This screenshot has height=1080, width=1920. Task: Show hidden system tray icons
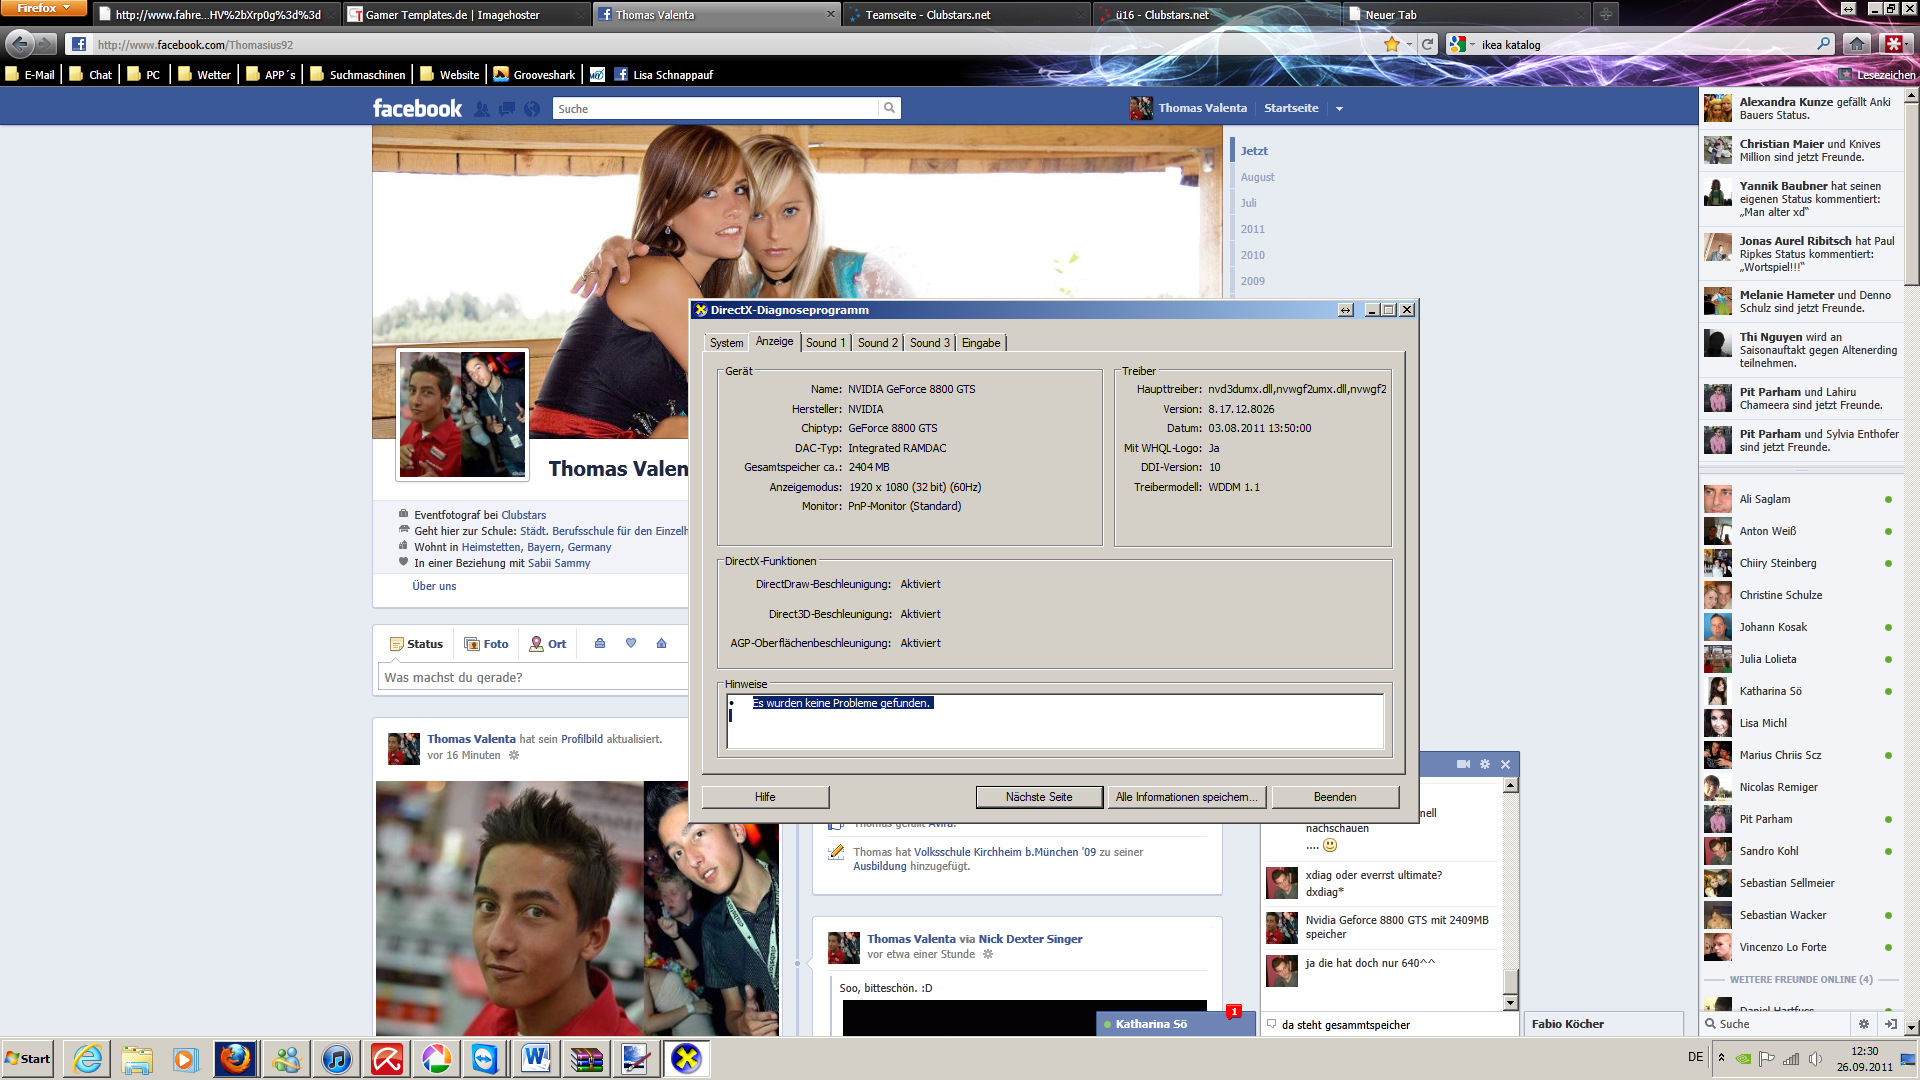(1721, 1058)
